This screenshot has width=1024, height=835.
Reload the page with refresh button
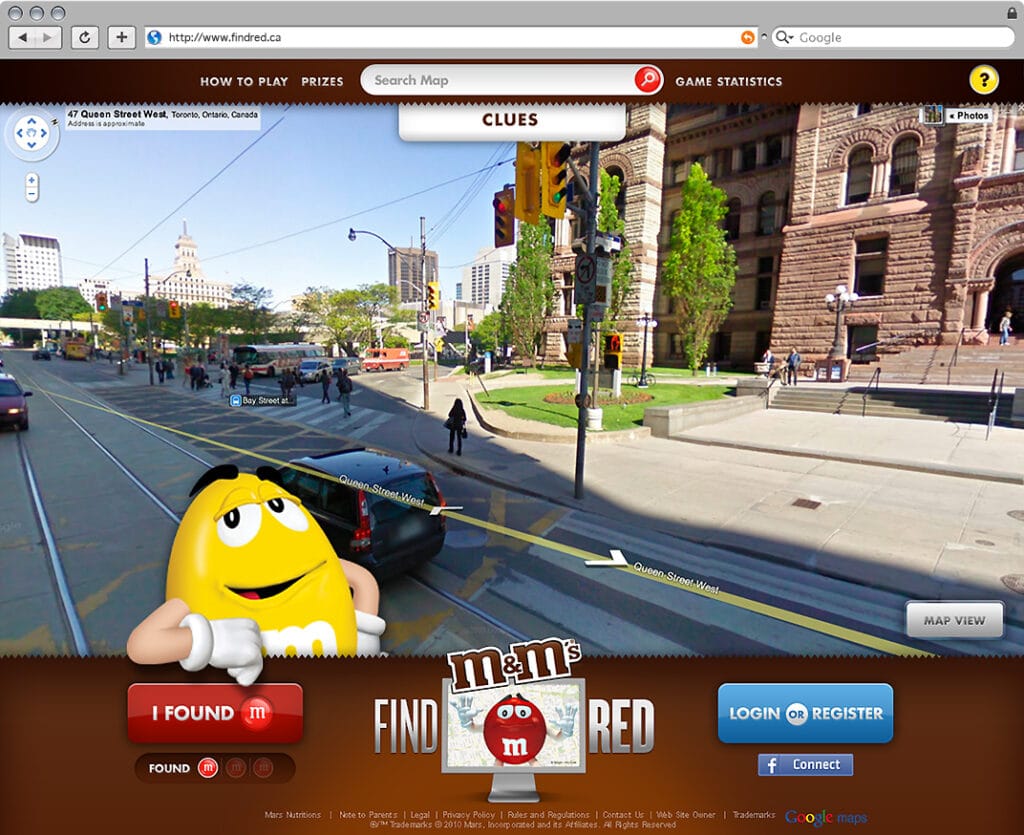(x=85, y=37)
